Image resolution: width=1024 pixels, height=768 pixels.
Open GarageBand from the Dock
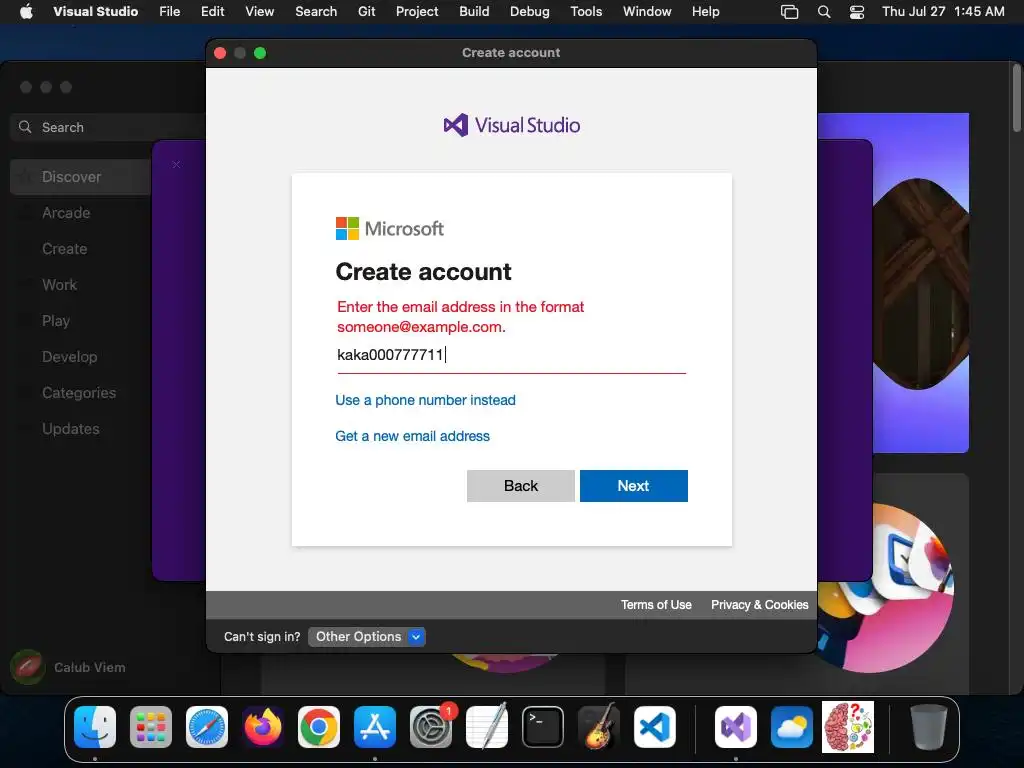point(599,727)
